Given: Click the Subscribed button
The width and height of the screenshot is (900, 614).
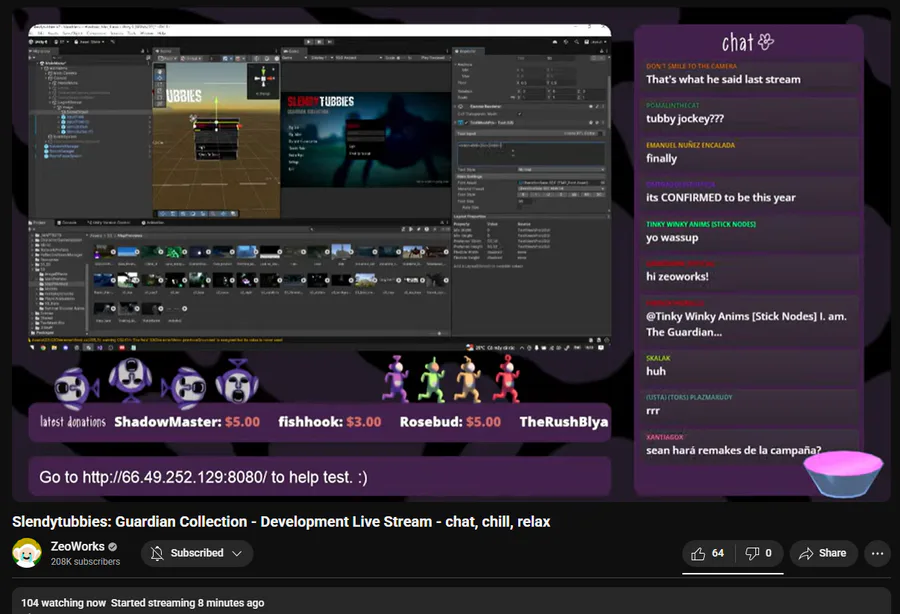Looking at the screenshot, I should (x=197, y=553).
